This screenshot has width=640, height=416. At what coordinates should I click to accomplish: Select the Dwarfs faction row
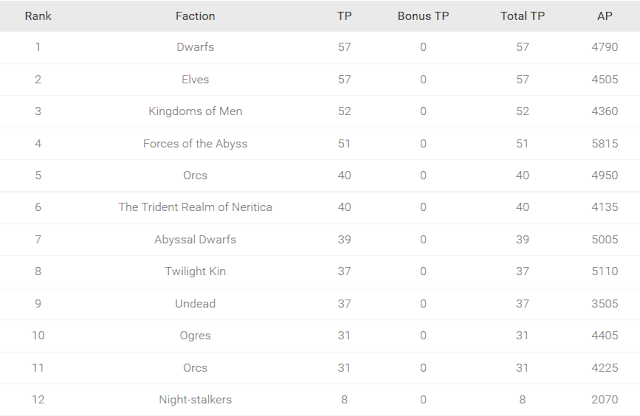(x=195, y=47)
